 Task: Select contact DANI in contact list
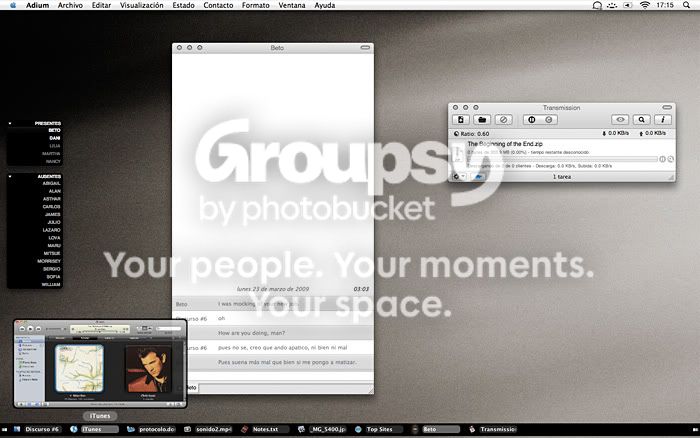coord(55,138)
